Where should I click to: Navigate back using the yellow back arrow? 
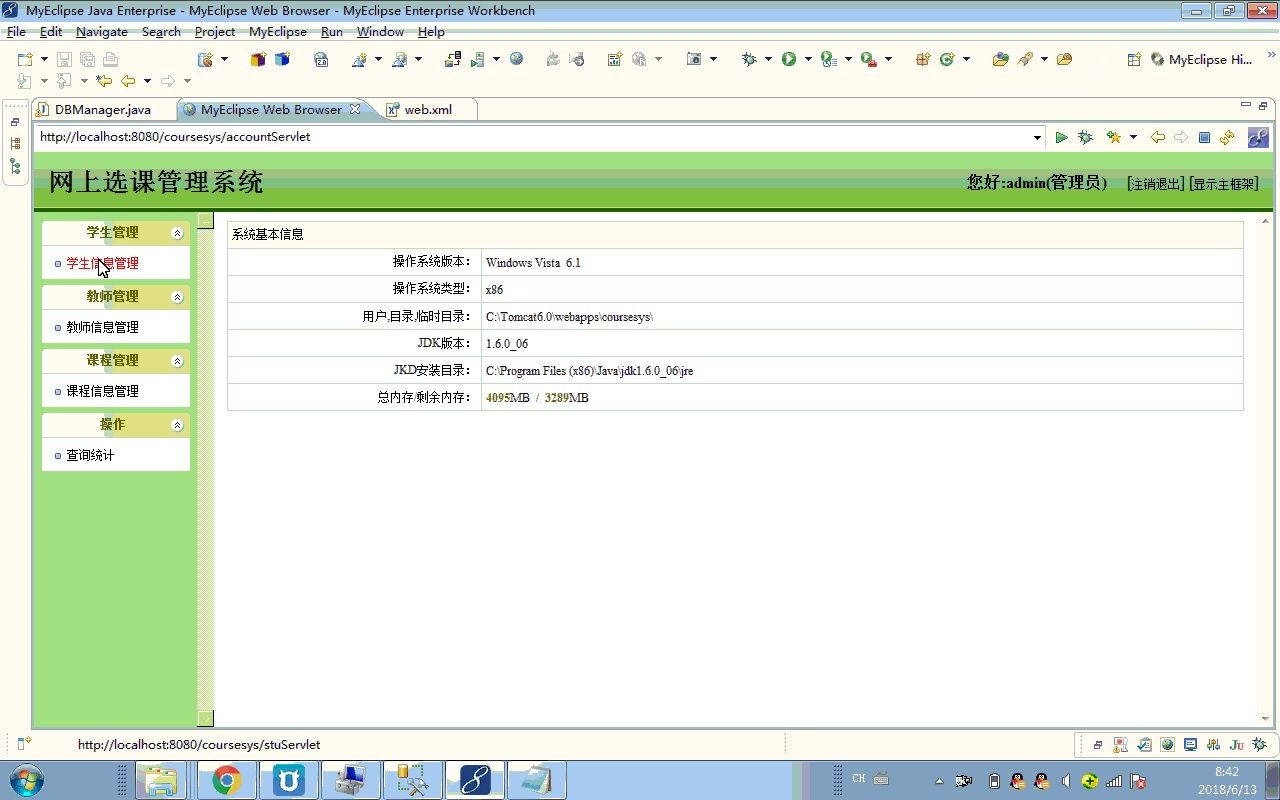click(x=1157, y=137)
